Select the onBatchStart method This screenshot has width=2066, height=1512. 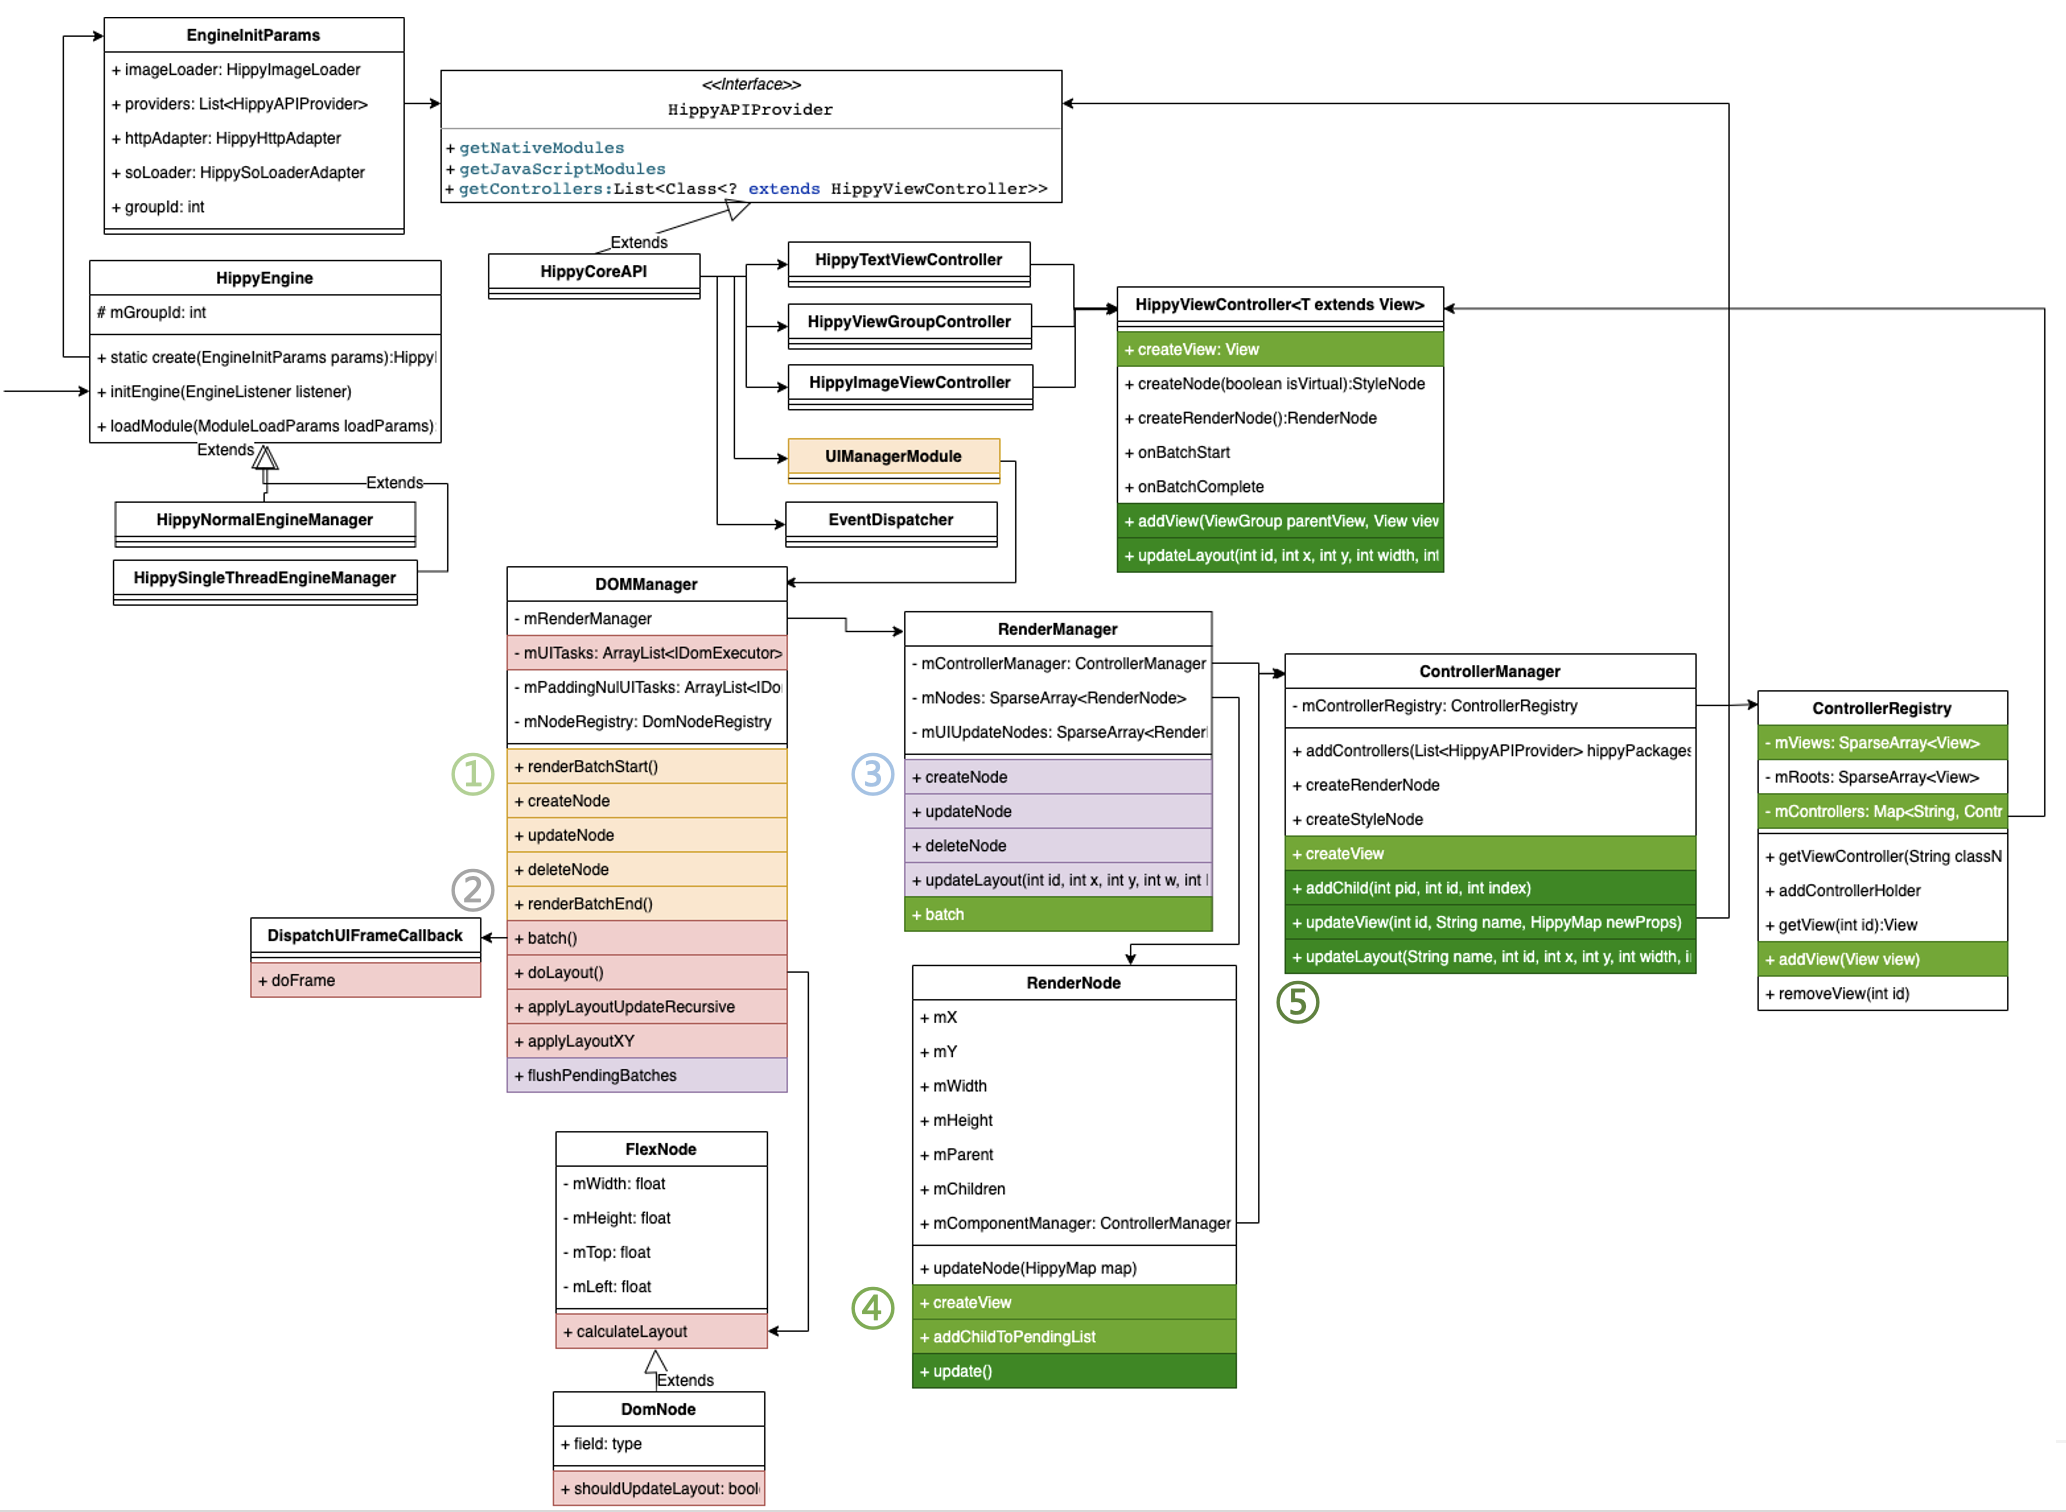point(1280,453)
